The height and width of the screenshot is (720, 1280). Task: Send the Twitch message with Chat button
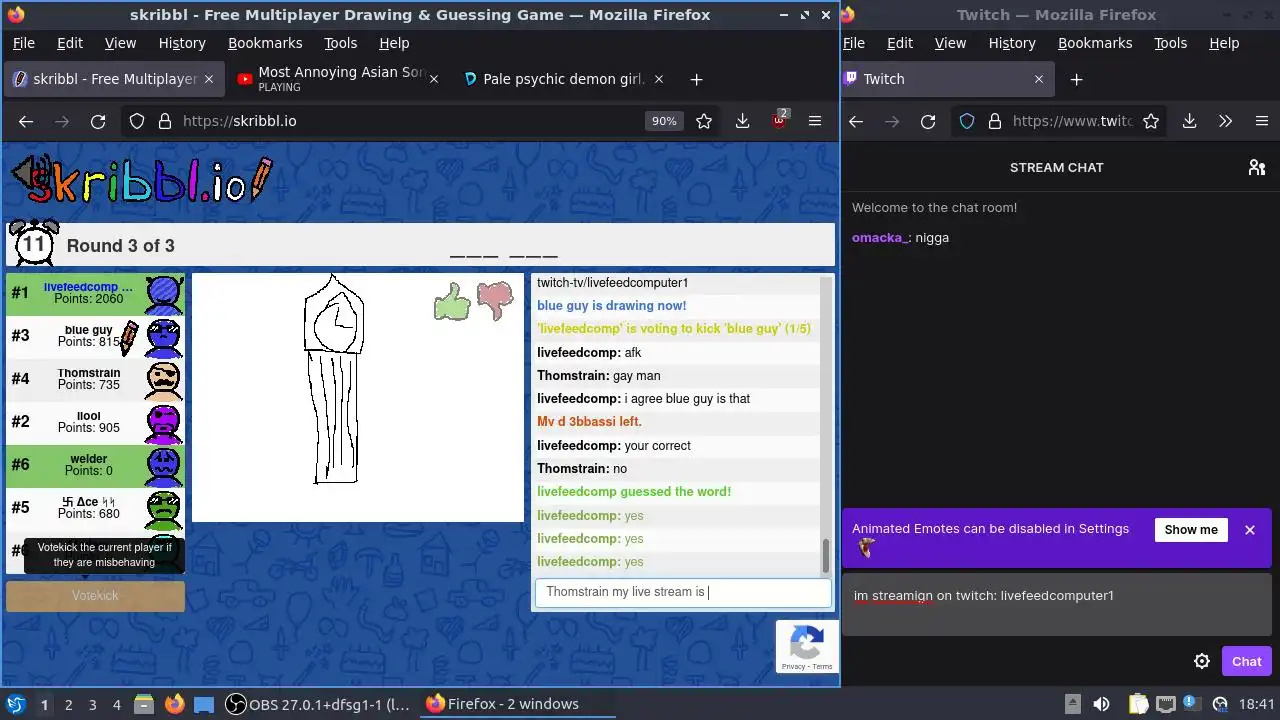[x=1246, y=661]
